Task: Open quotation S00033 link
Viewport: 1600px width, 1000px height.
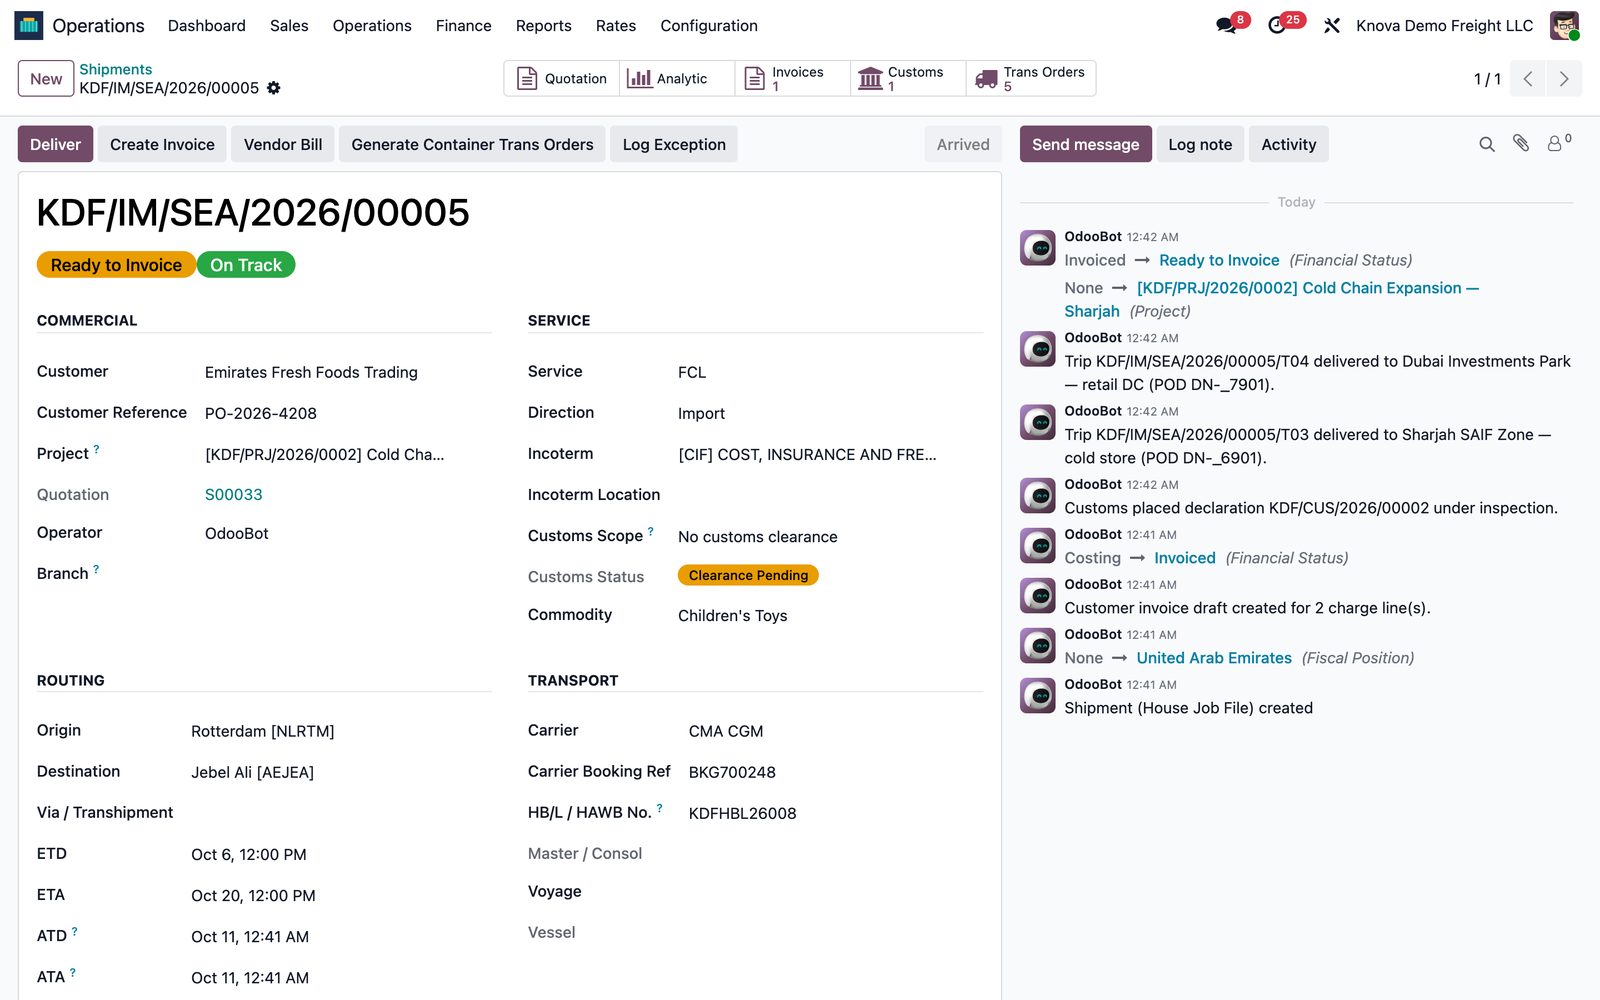Action: click(x=234, y=495)
